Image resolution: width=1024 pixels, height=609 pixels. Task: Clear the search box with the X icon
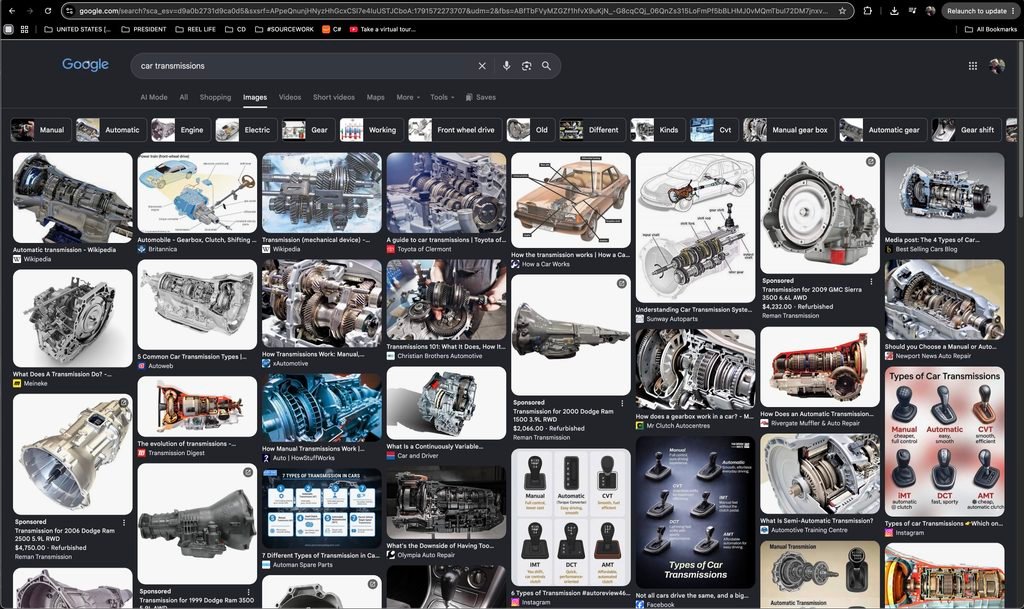tap(482, 66)
